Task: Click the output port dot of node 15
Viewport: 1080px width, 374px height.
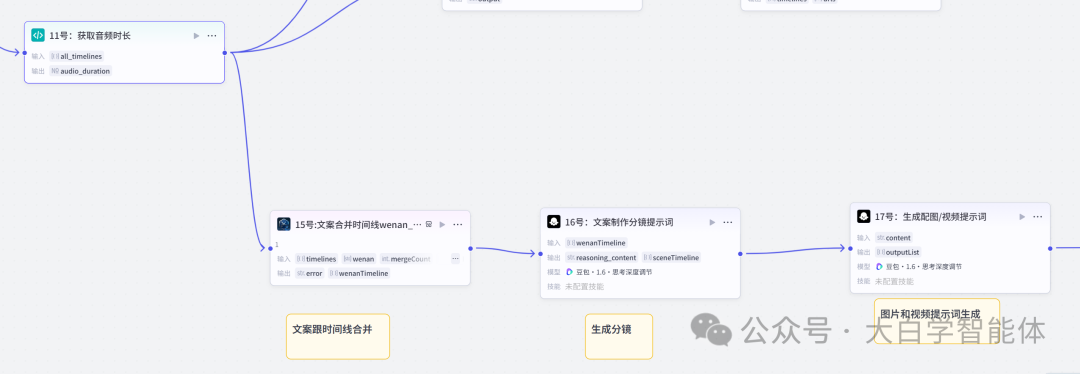Action: [x=470, y=249]
